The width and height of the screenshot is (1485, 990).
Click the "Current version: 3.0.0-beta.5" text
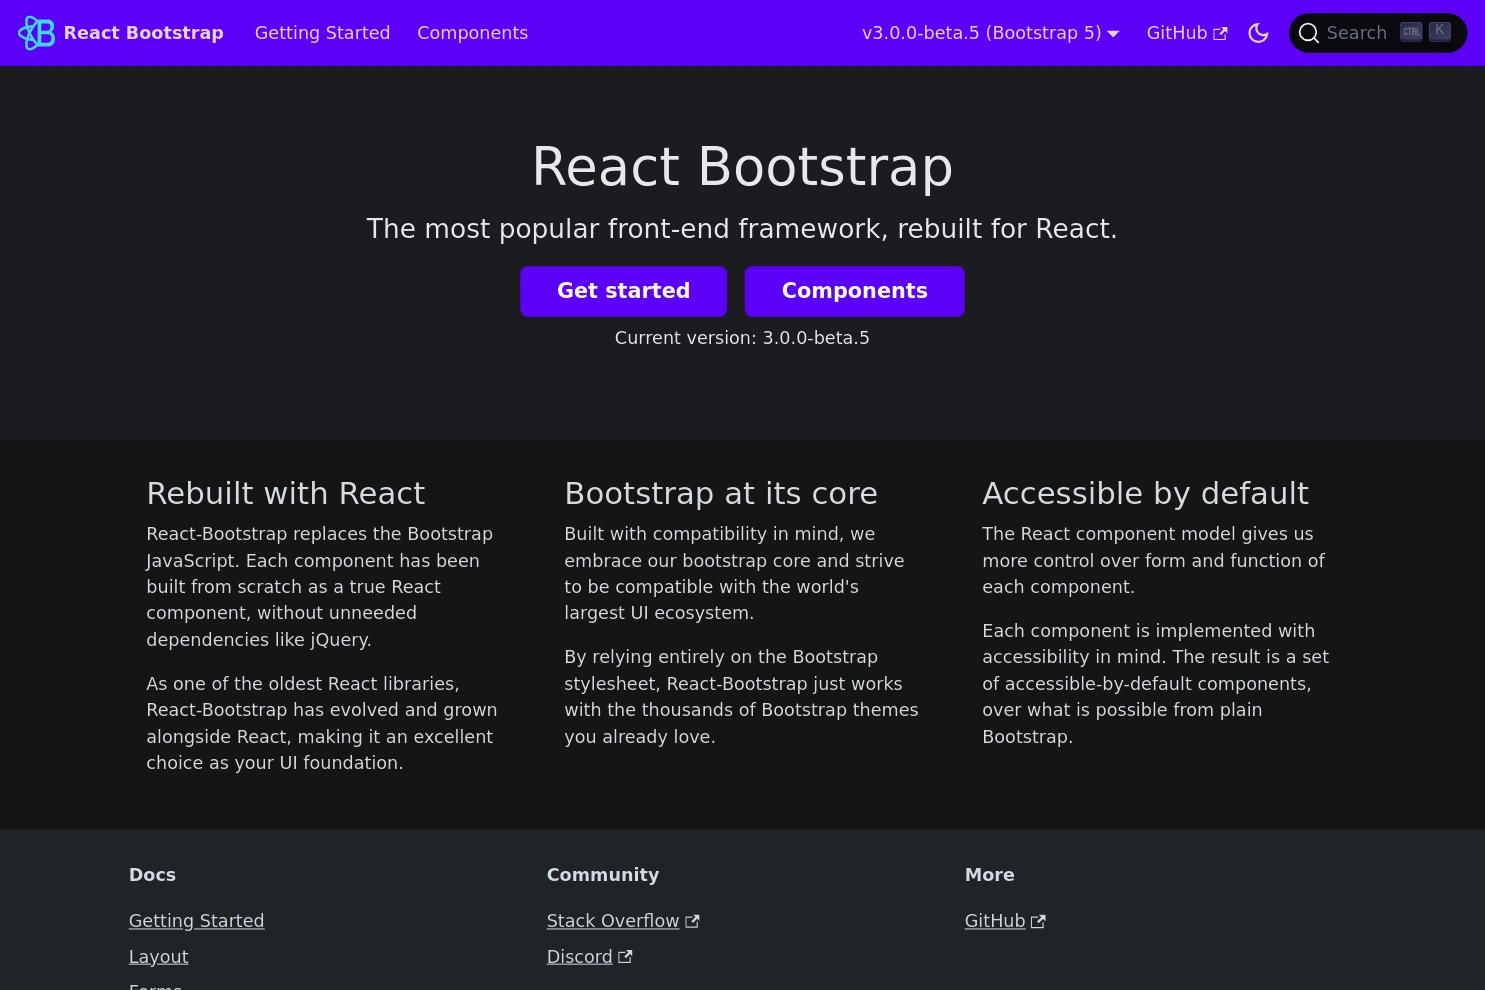742,338
